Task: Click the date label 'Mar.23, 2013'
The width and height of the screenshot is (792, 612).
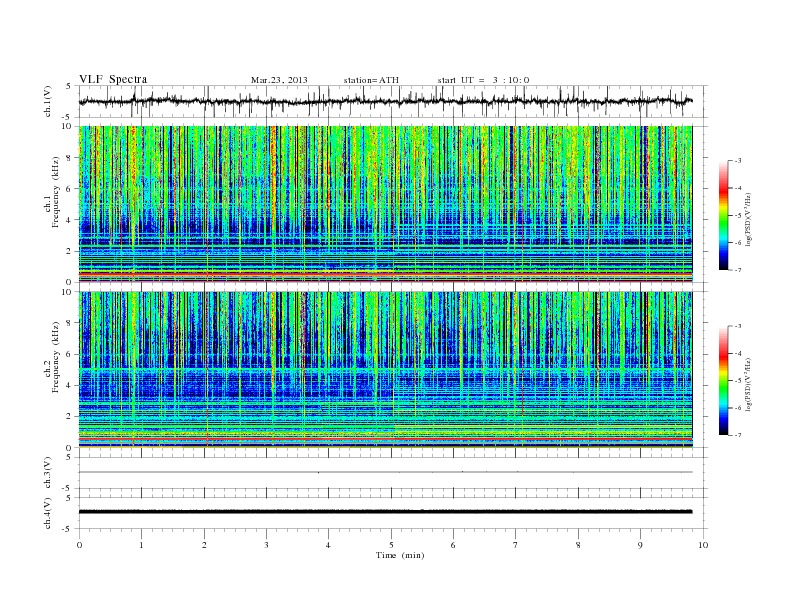Action: (x=279, y=80)
